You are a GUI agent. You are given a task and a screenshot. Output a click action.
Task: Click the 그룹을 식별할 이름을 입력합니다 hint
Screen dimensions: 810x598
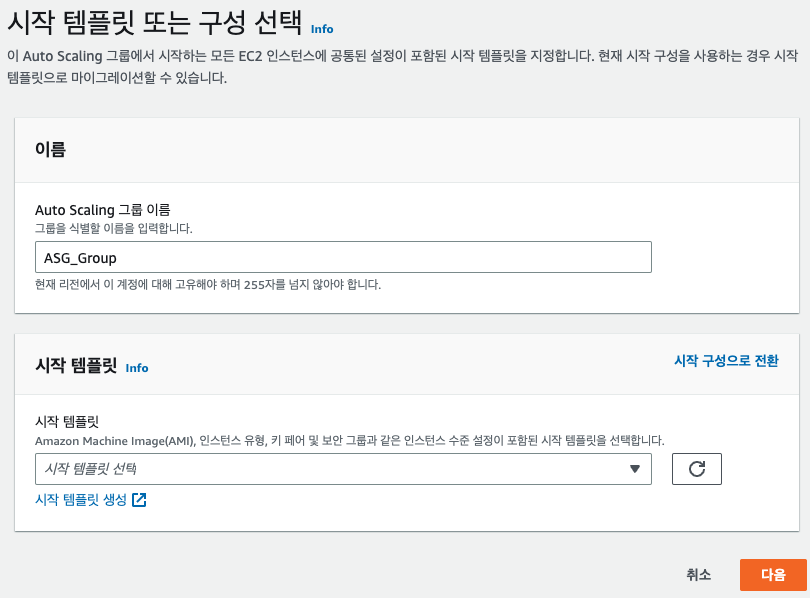[114, 228]
